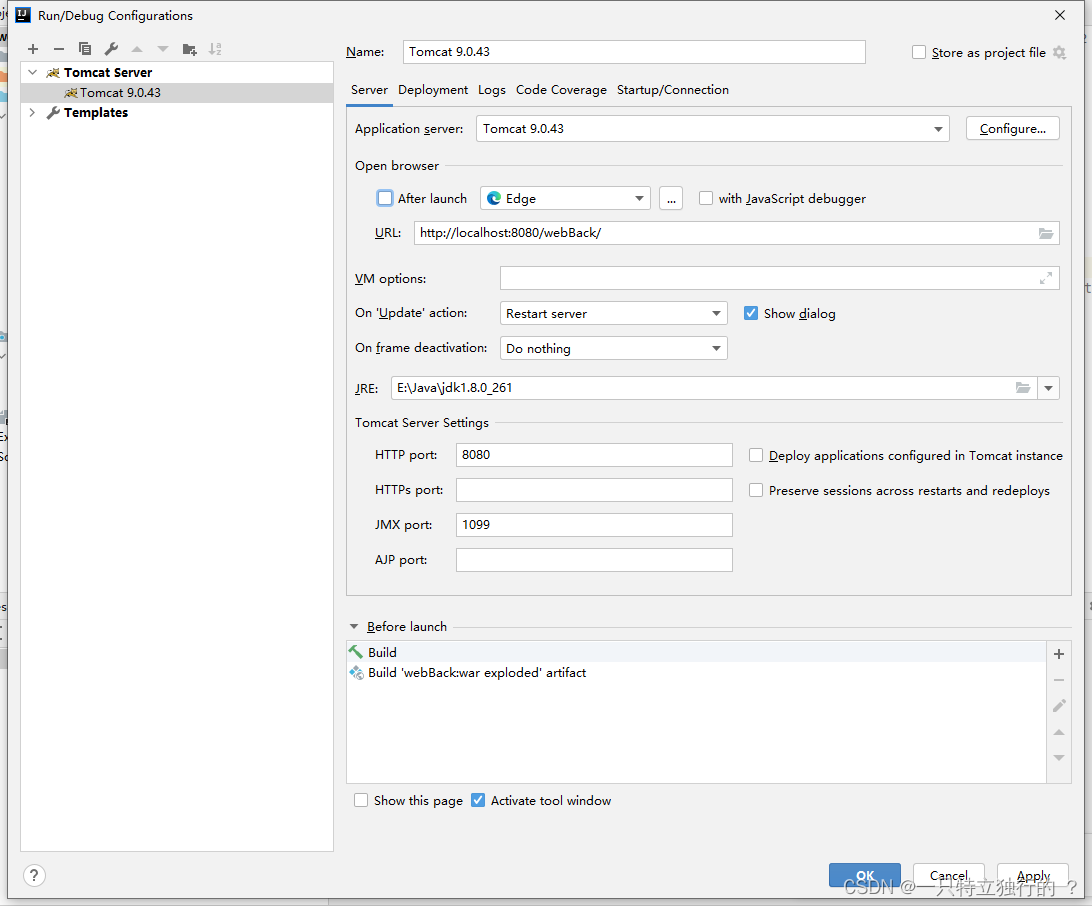The width and height of the screenshot is (1092, 906).
Task: Enable Preserve sessions across restarts and redeploys
Action: pyautogui.click(x=756, y=490)
